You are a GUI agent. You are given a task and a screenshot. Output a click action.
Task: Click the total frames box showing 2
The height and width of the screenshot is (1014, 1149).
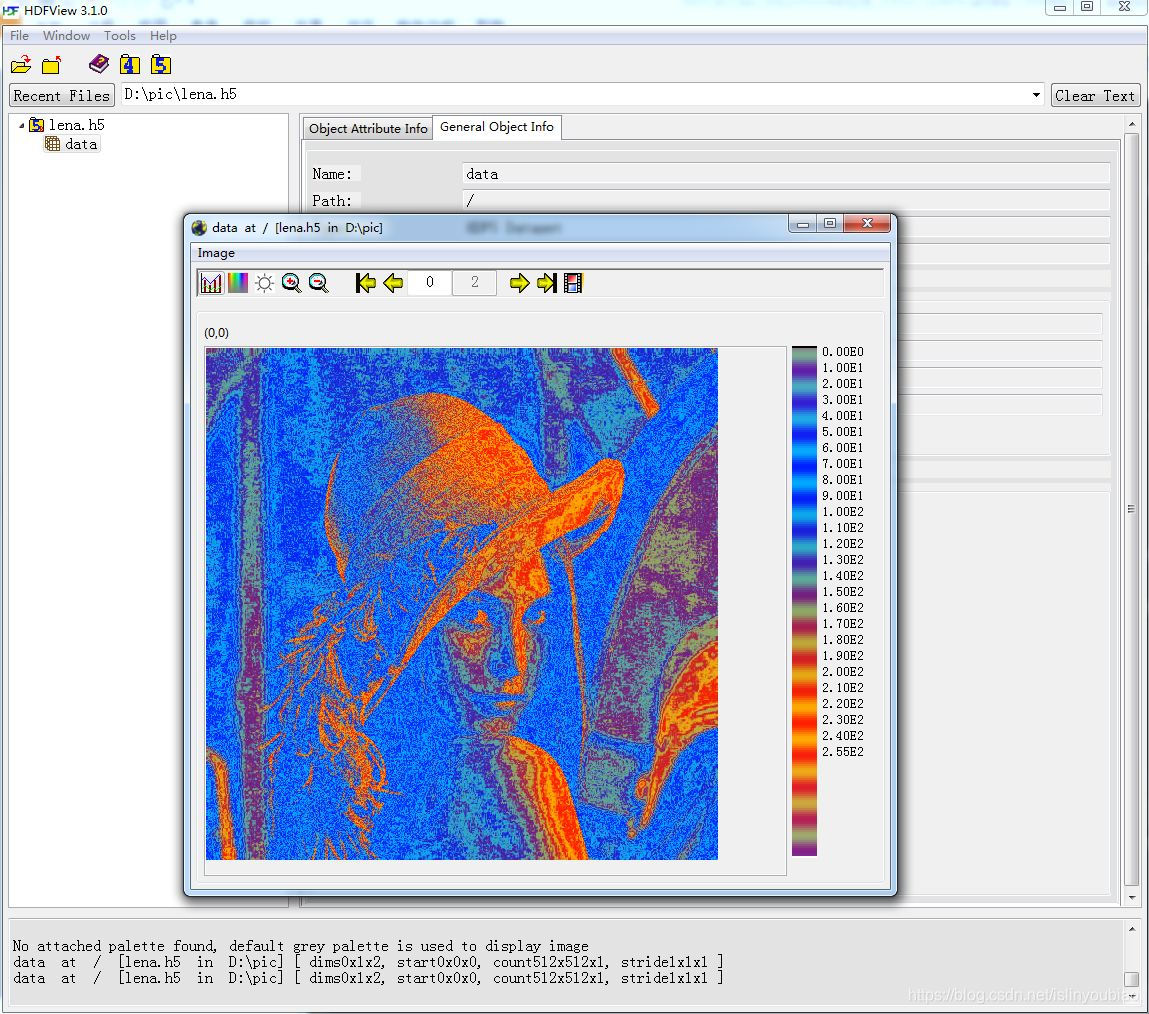tap(474, 282)
